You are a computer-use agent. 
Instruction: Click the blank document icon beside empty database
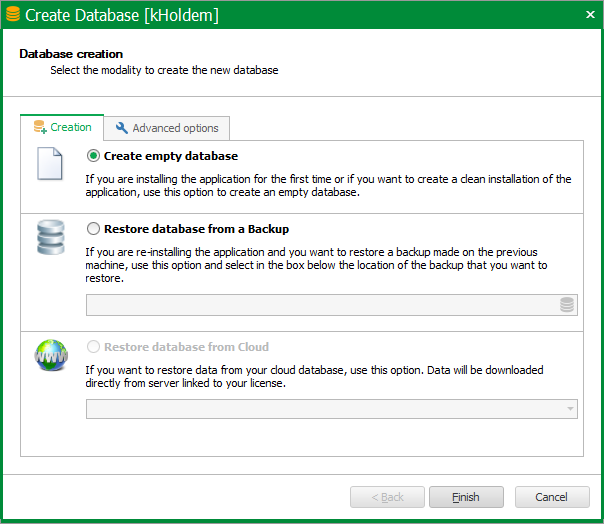coord(50,163)
